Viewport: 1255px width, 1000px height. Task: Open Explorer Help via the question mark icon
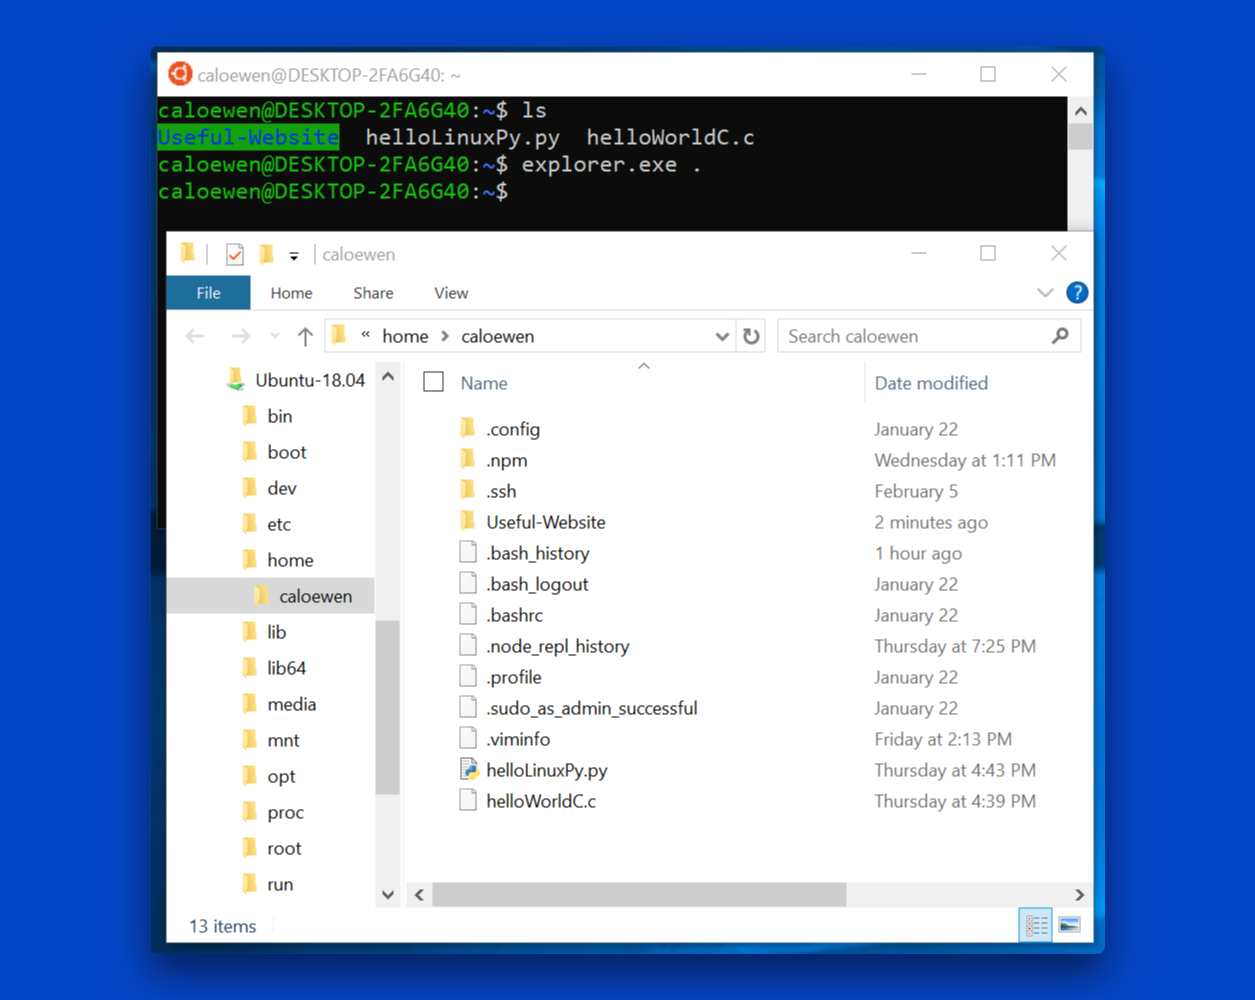coord(1077,292)
